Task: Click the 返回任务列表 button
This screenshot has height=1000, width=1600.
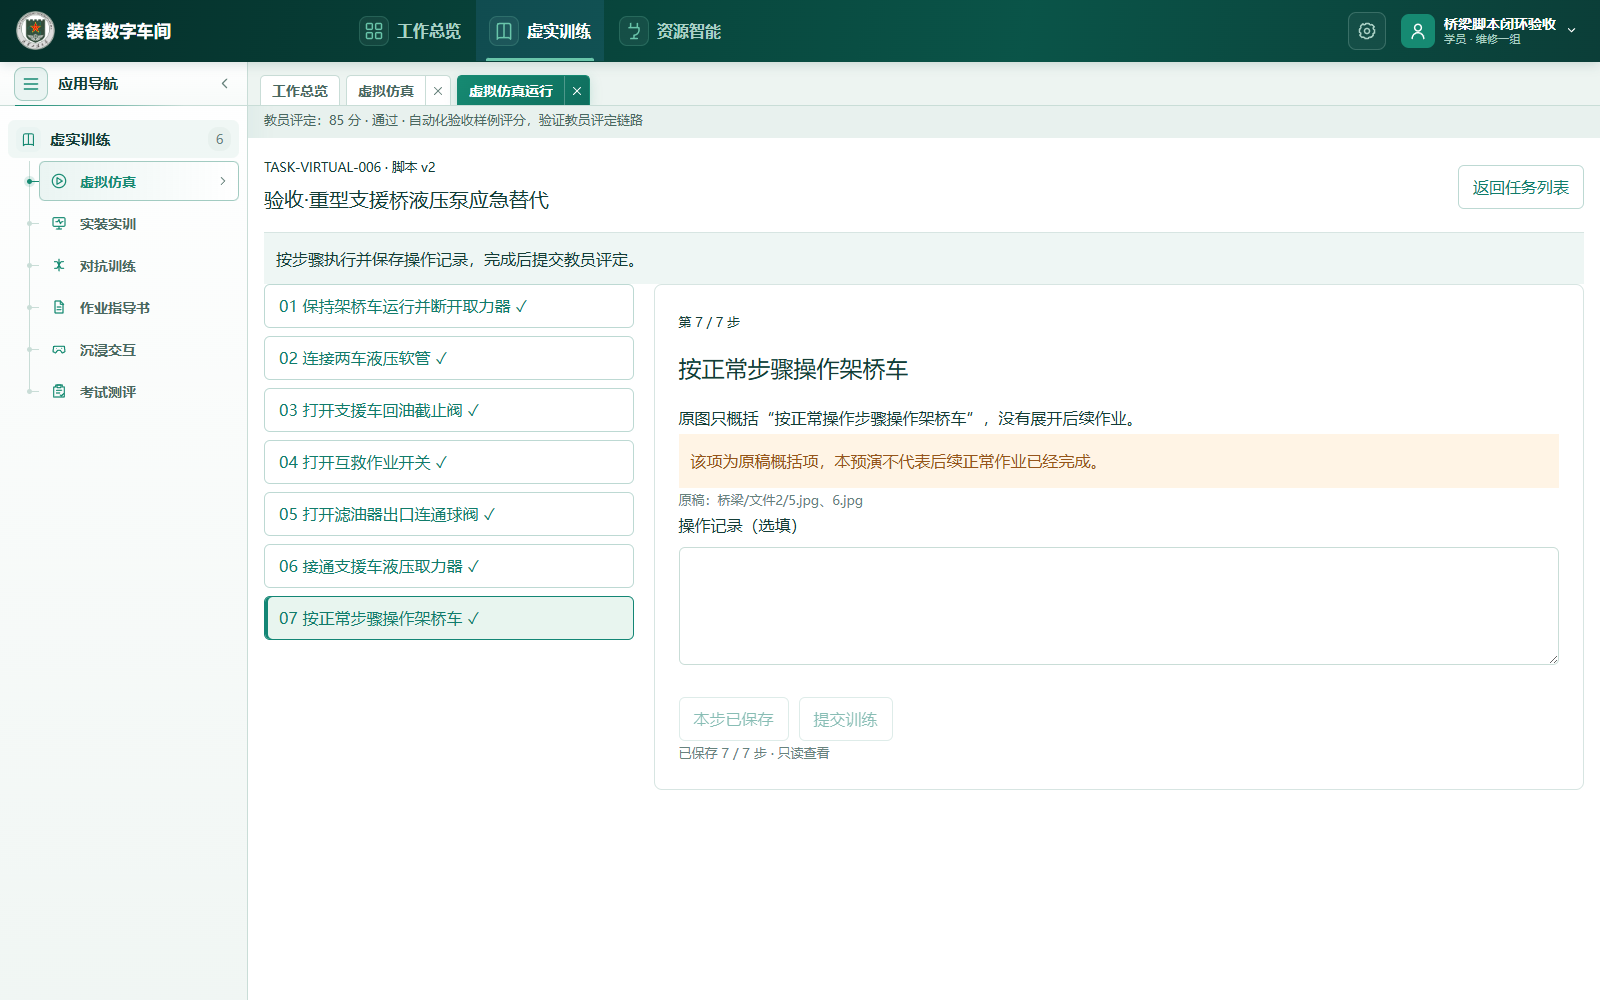Action: [x=1520, y=187]
